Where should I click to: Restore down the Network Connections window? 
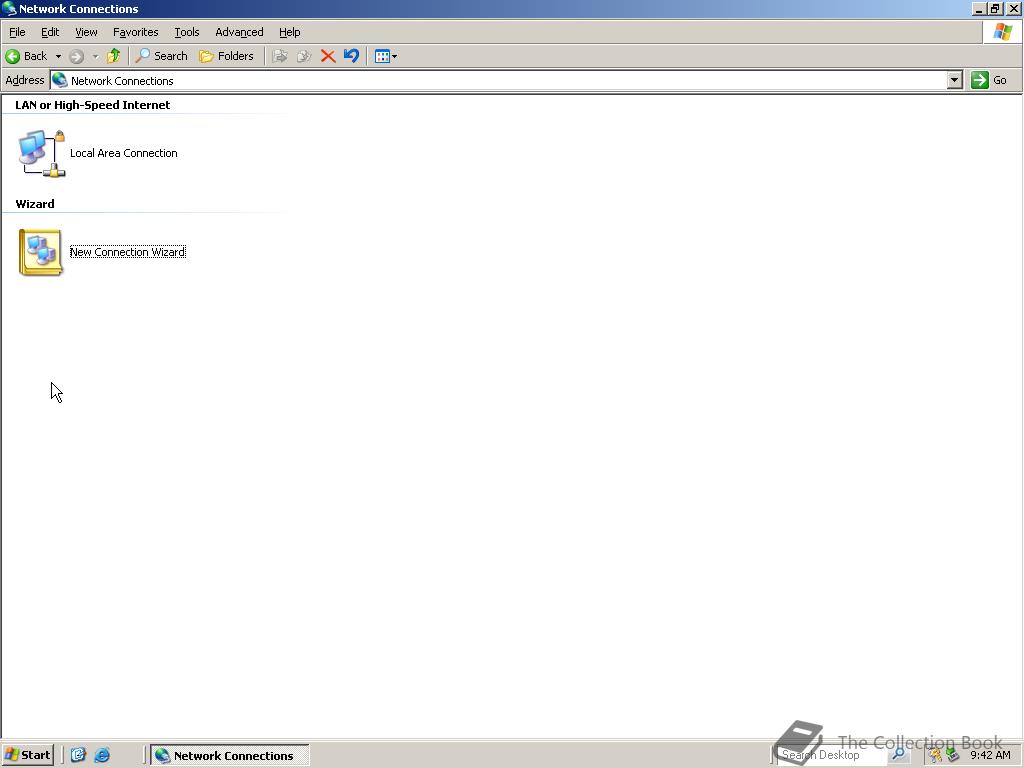[995, 8]
